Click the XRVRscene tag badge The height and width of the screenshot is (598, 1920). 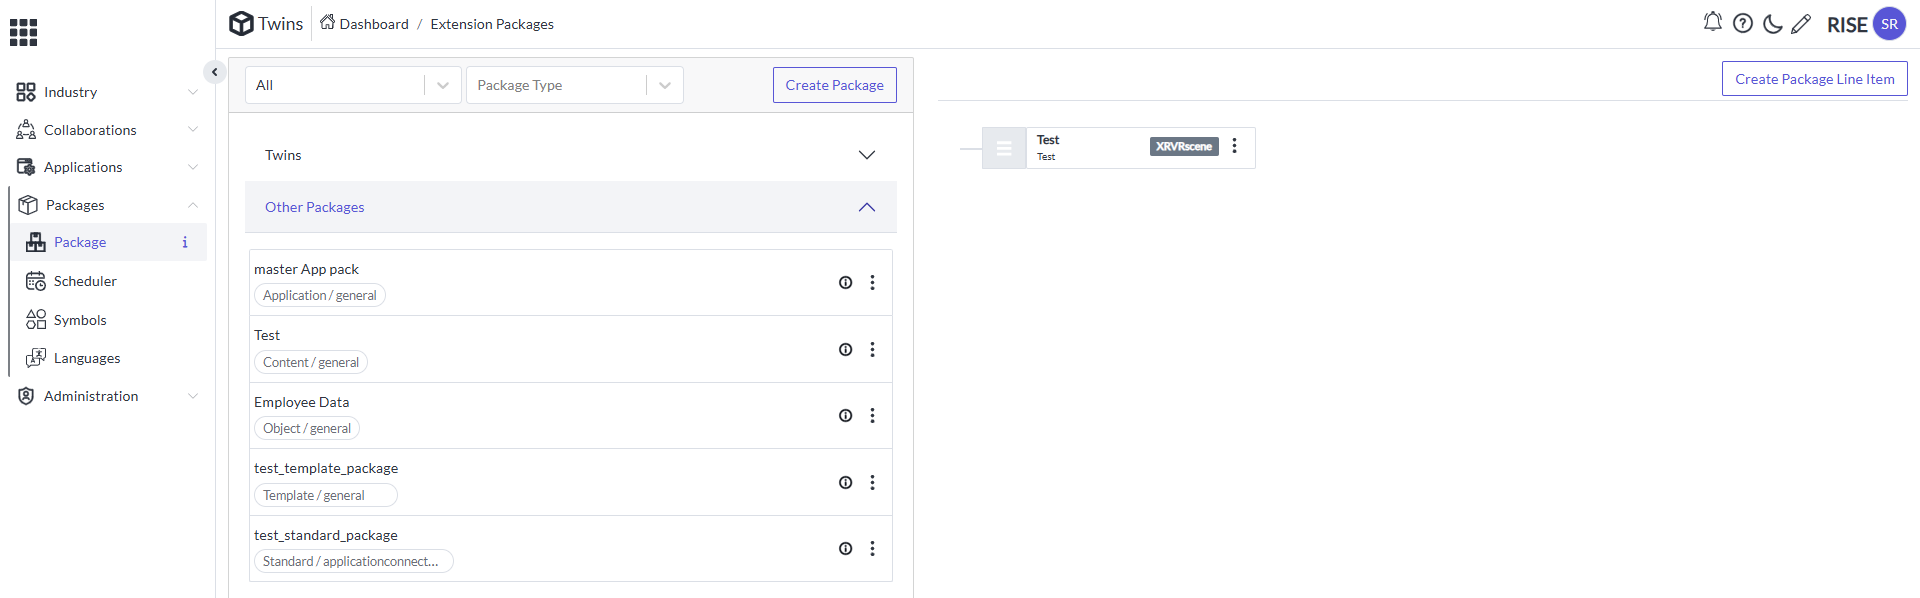tap(1184, 146)
